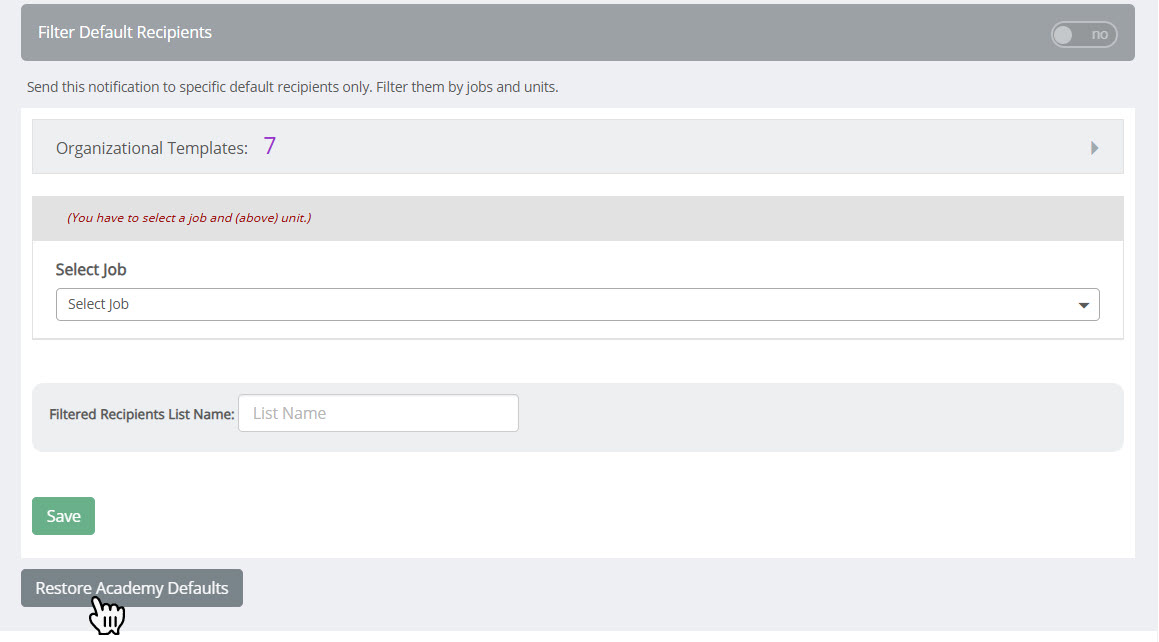Expand the Organizational Templates section arrow
The width and height of the screenshot is (1159, 642).
coord(1094,148)
